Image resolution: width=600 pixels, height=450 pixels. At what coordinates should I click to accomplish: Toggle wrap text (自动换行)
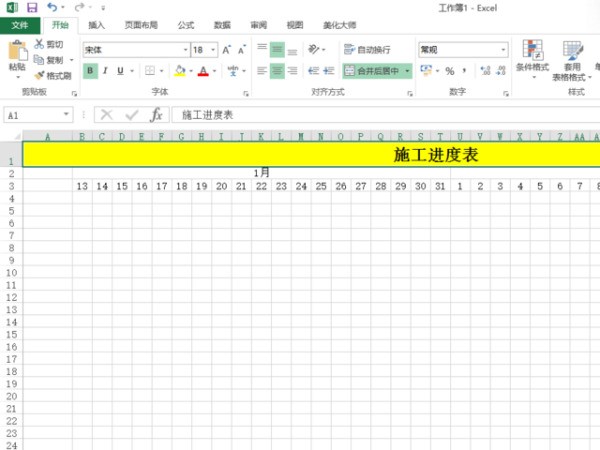366,49
